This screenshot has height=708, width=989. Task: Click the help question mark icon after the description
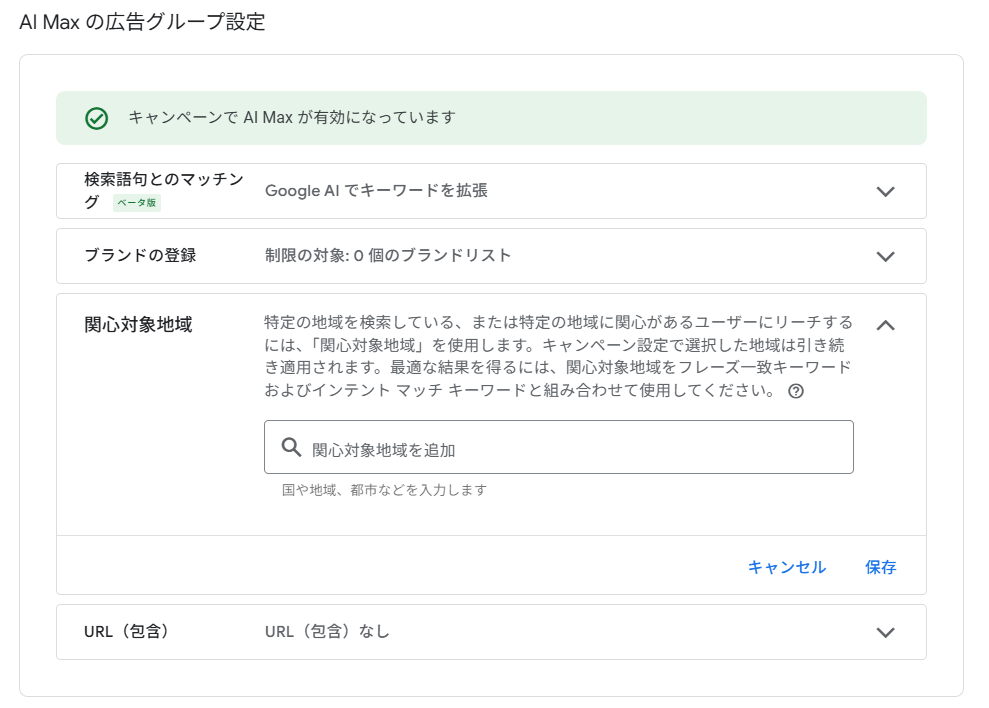click(x=796, y=391)
